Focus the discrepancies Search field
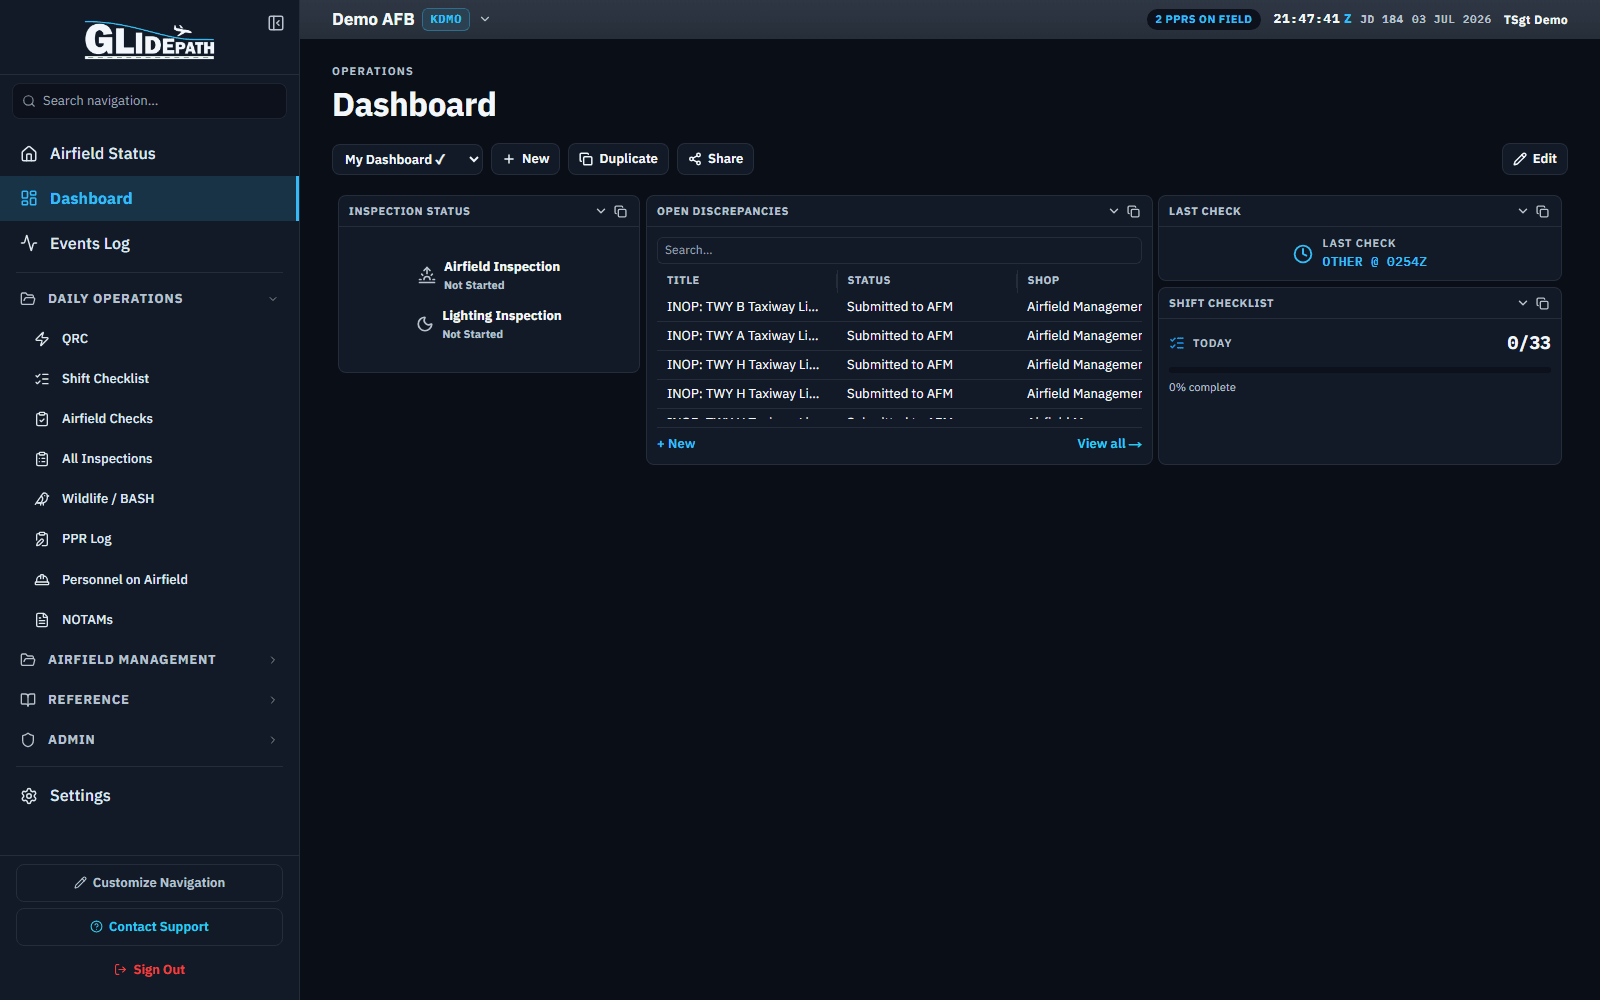1600x1000 pixels. click(899, 250)
